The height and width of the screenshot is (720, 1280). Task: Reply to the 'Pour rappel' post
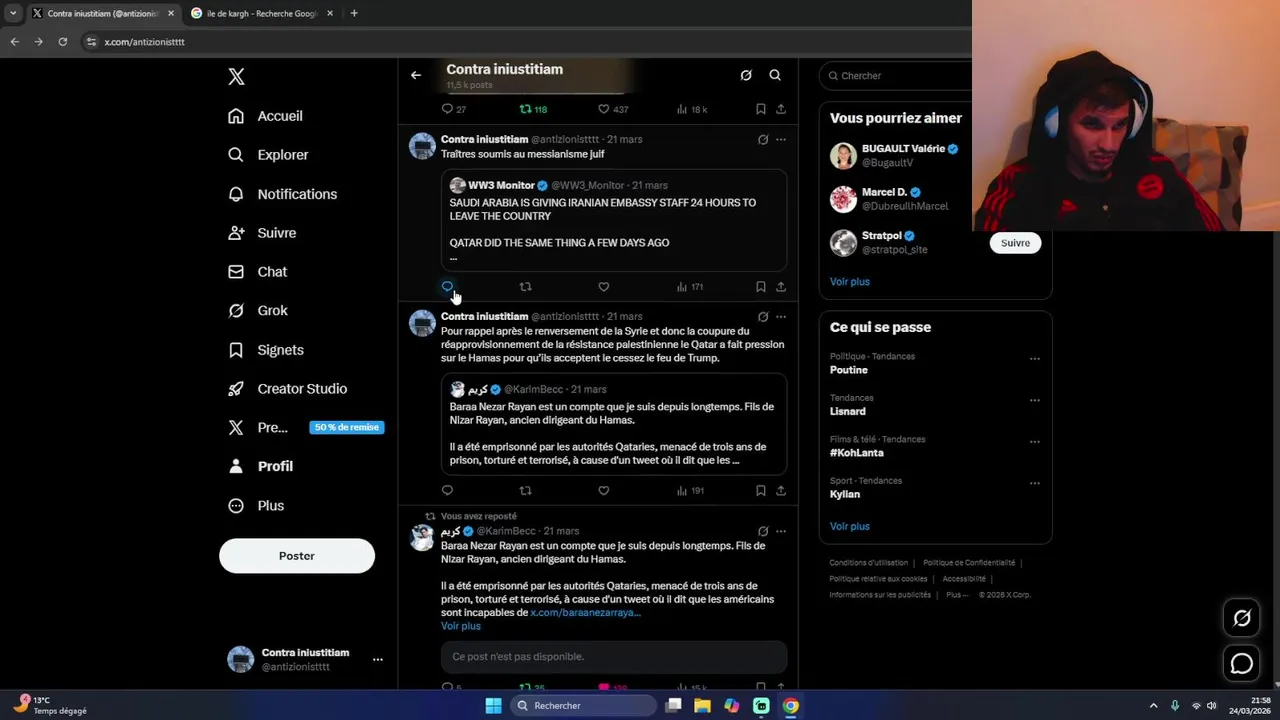[447, 491]
